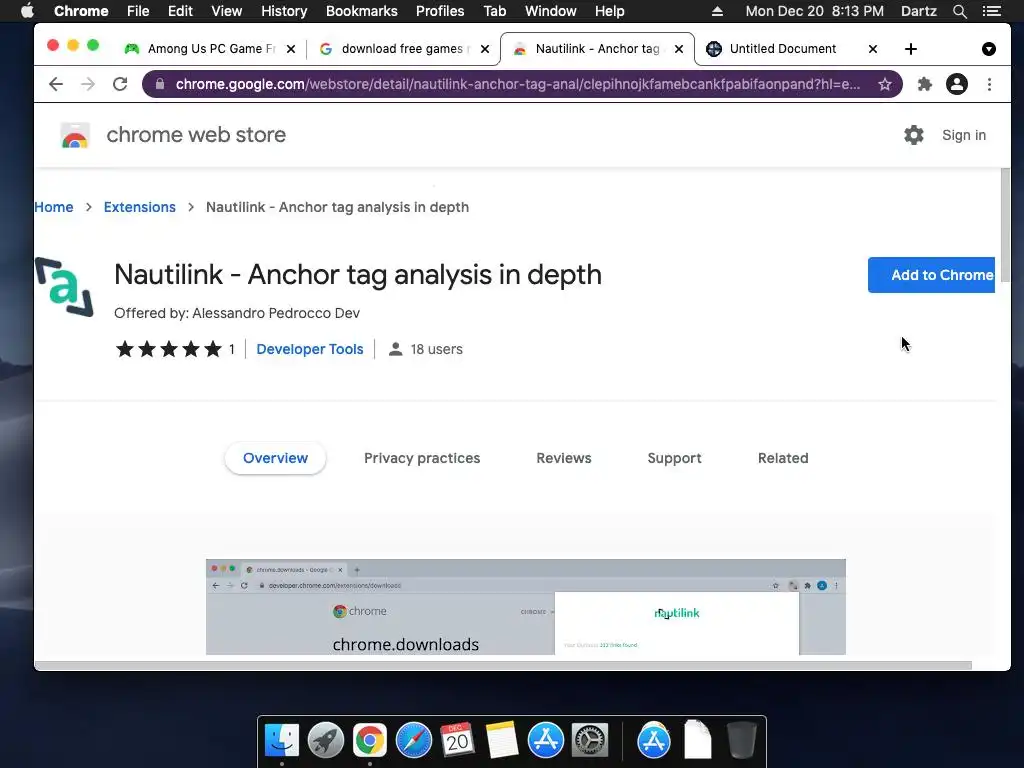Screen dimensions: 1024x768
Task: Open the Trash in the dock
Action: point(741,741)
